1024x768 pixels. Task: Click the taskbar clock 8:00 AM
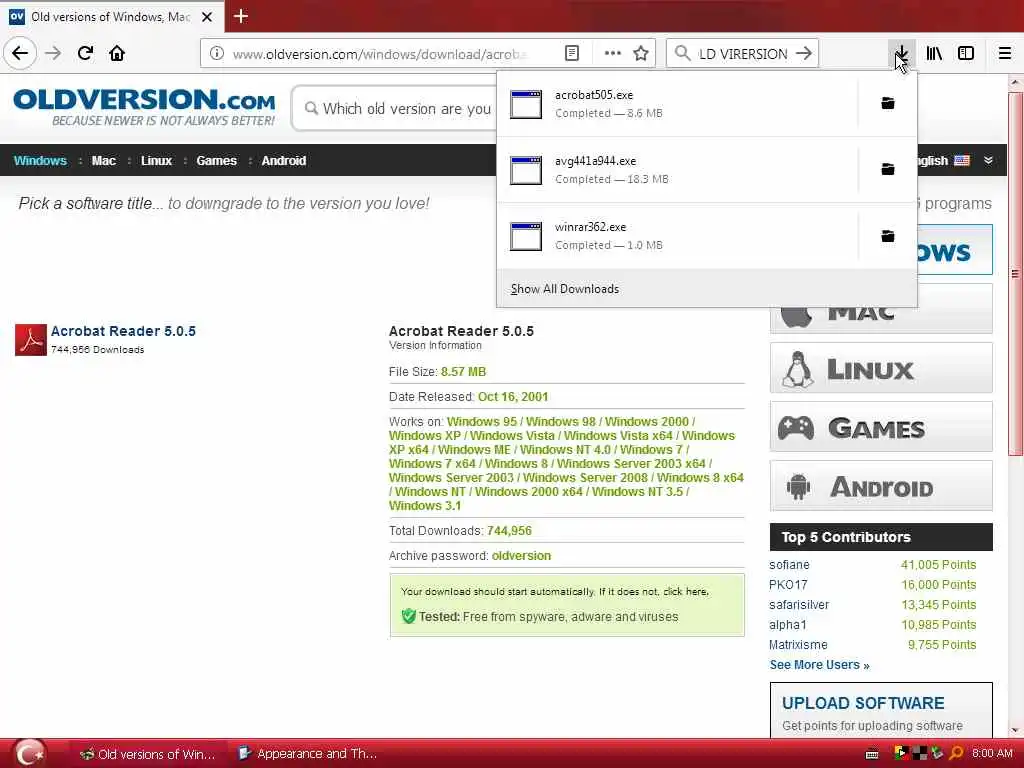[x=992, y=754]
